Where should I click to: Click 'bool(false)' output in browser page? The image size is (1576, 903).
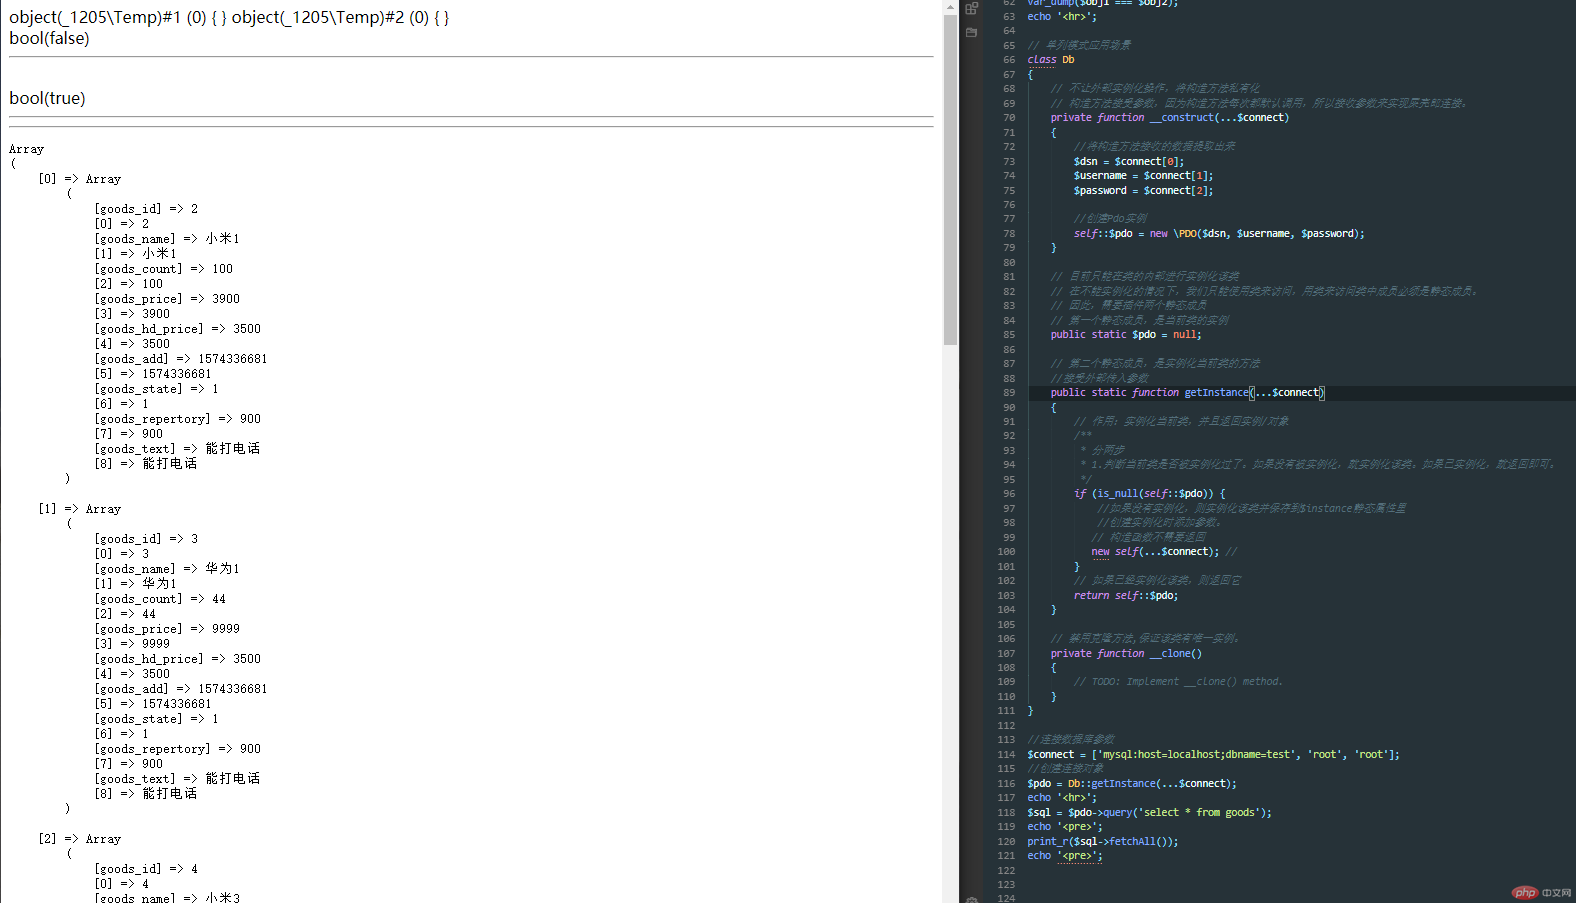click(x=49, y=38)
